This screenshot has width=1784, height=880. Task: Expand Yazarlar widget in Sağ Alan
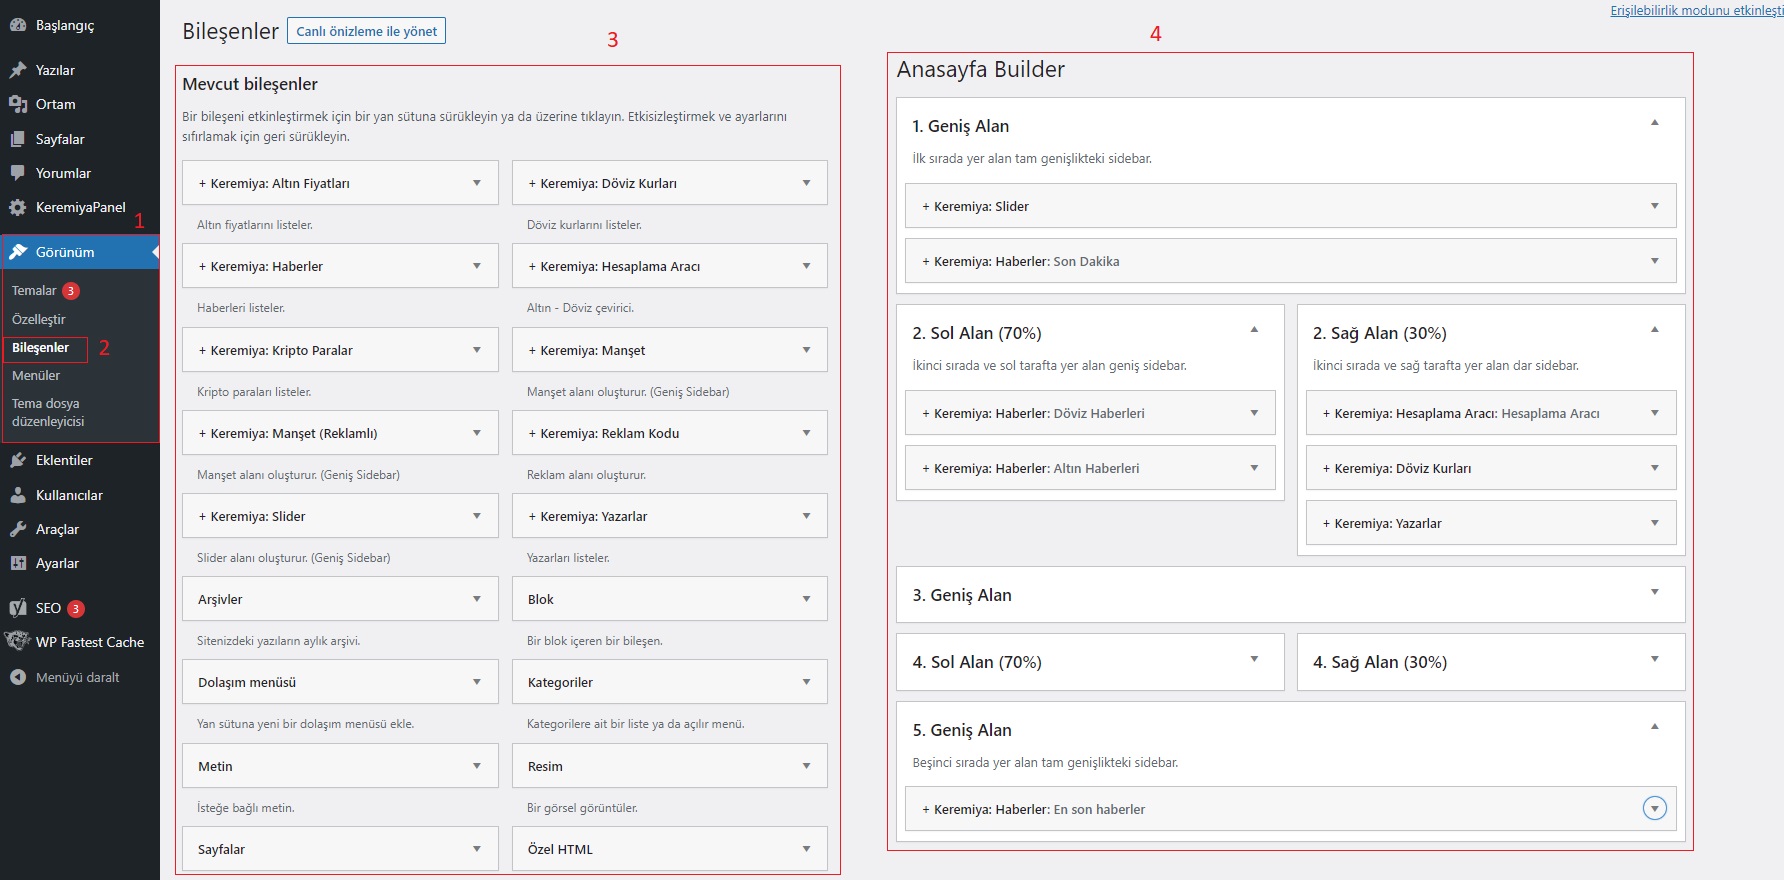click(x=1655, y=523)
